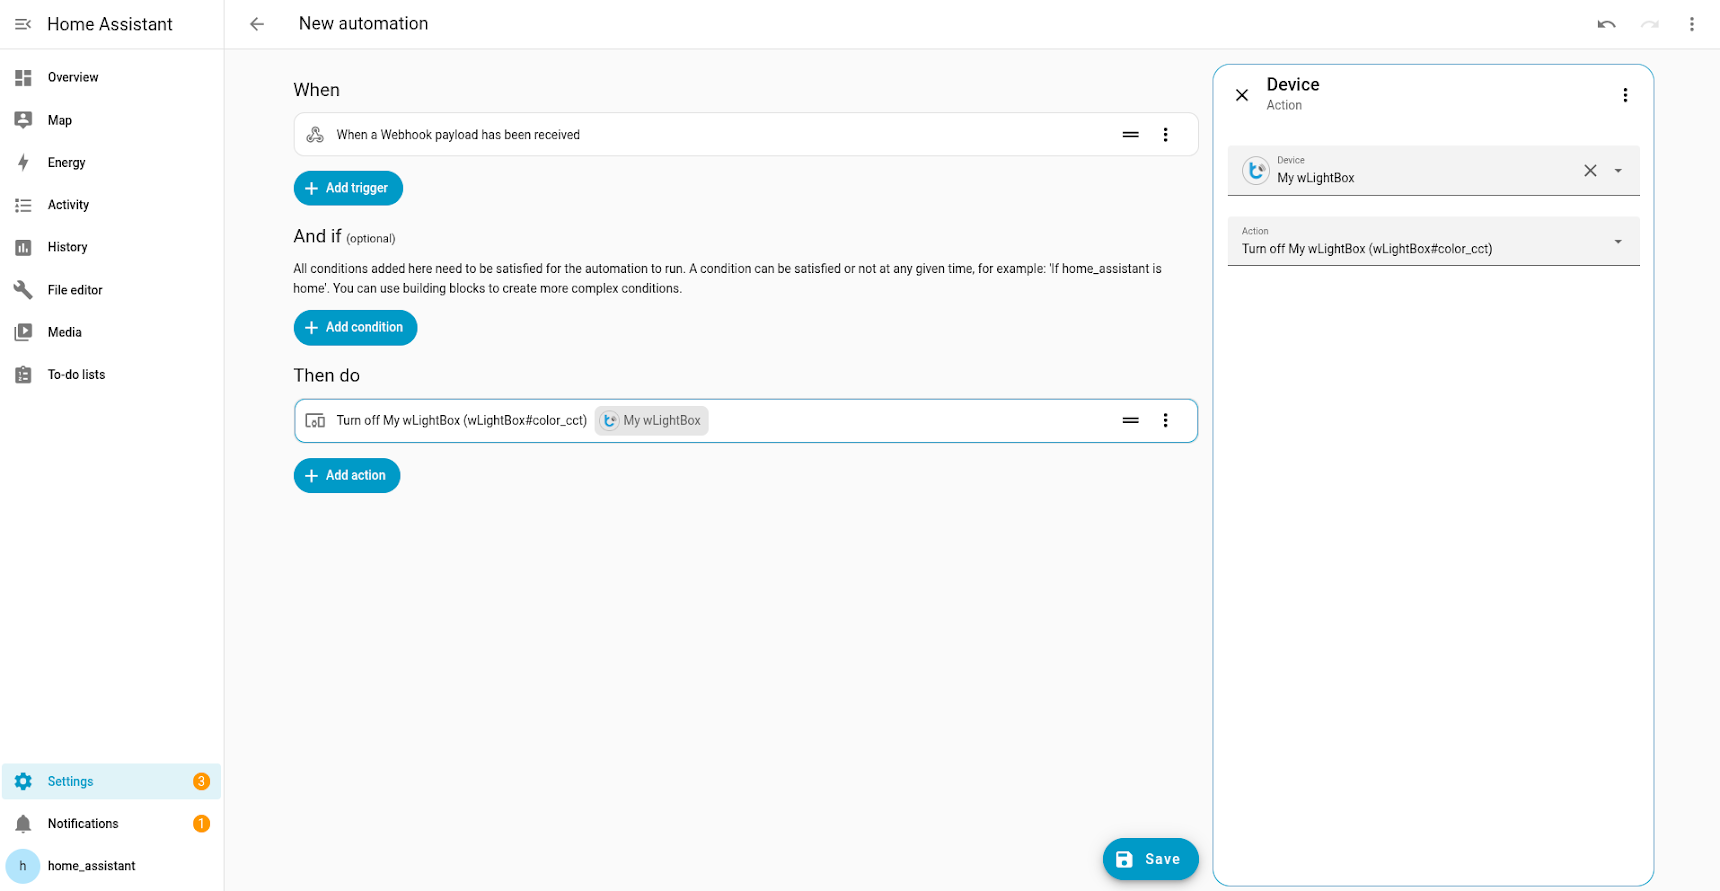Click the user avatar letter h
The height and width of the screenshot is (891, 1720).
[23, 866]
